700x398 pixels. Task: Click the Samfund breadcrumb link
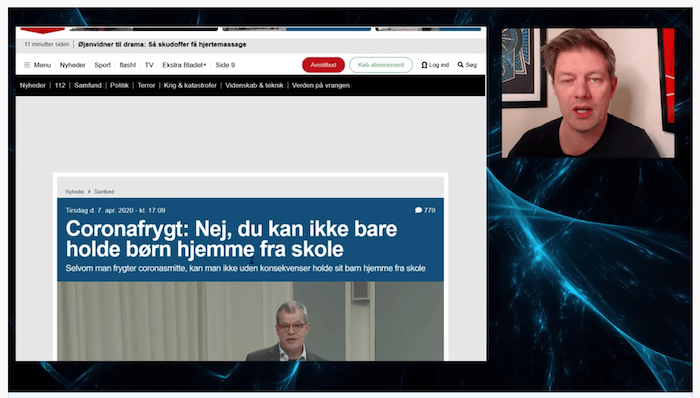coord(104,191)
